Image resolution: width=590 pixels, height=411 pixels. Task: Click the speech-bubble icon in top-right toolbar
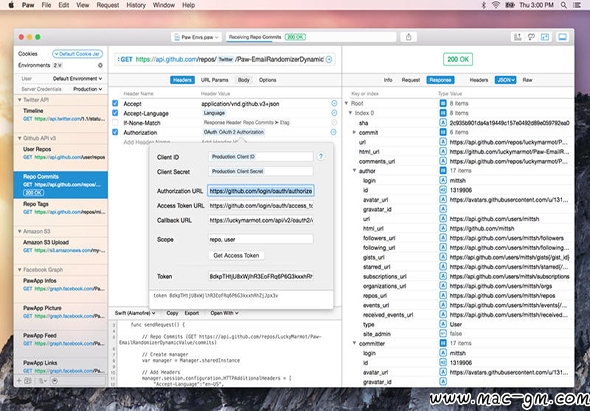pos(531,37)
